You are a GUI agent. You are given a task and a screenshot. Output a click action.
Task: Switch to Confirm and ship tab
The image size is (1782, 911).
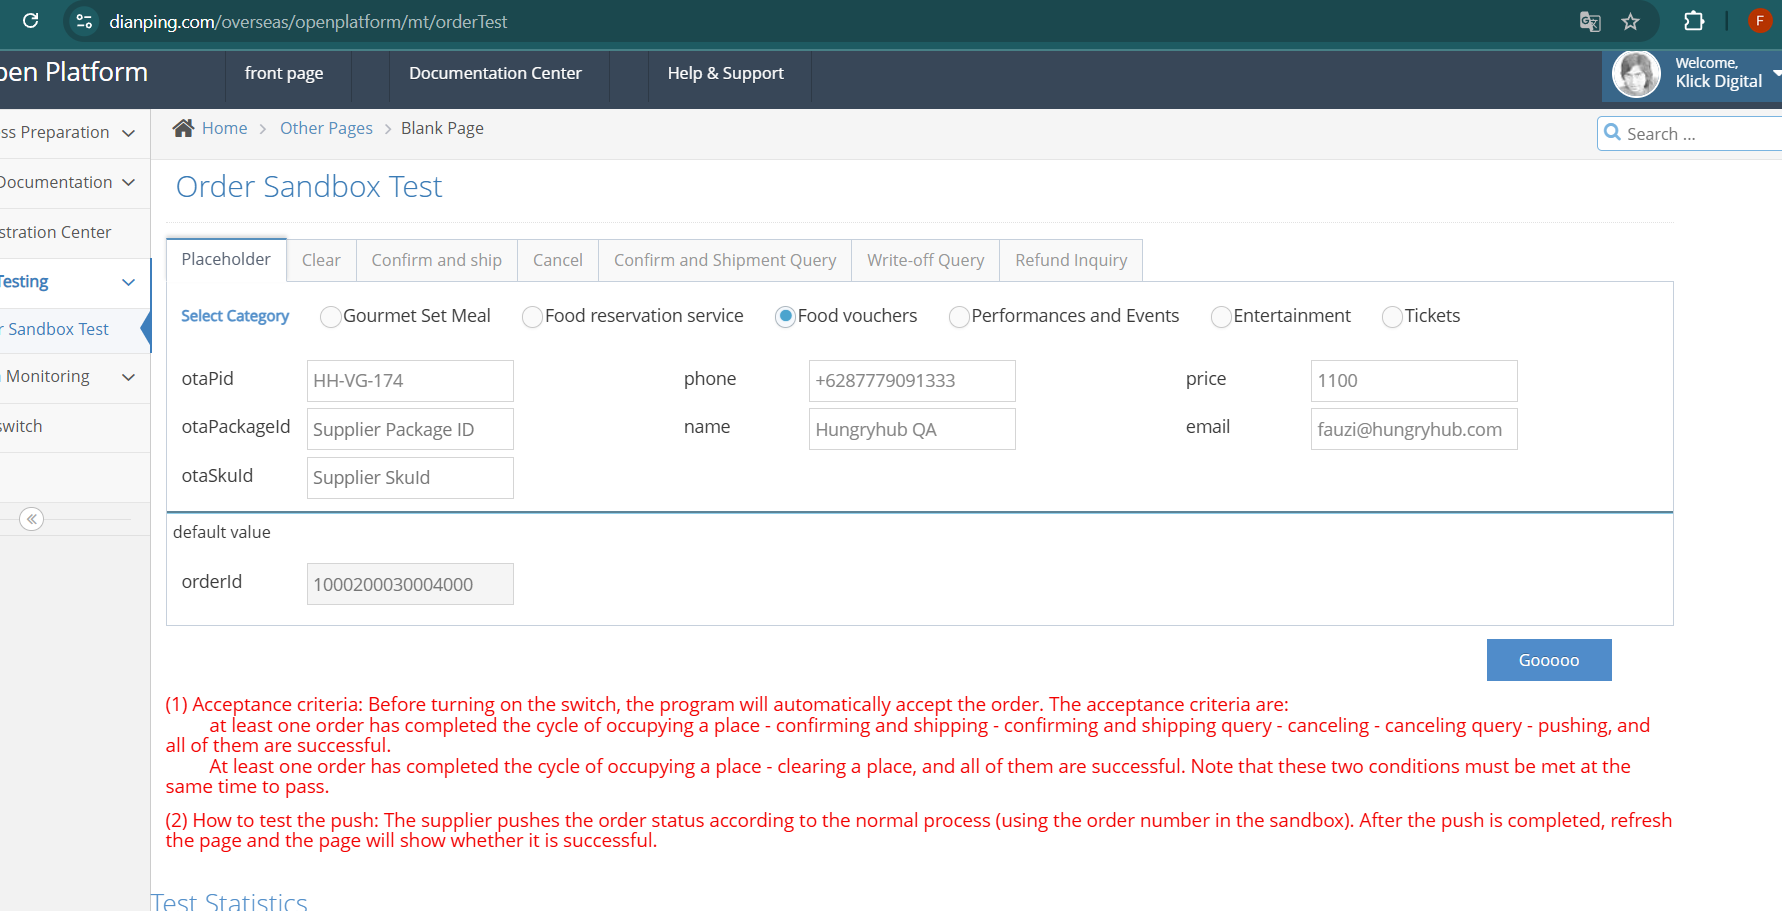pos(436,260)
